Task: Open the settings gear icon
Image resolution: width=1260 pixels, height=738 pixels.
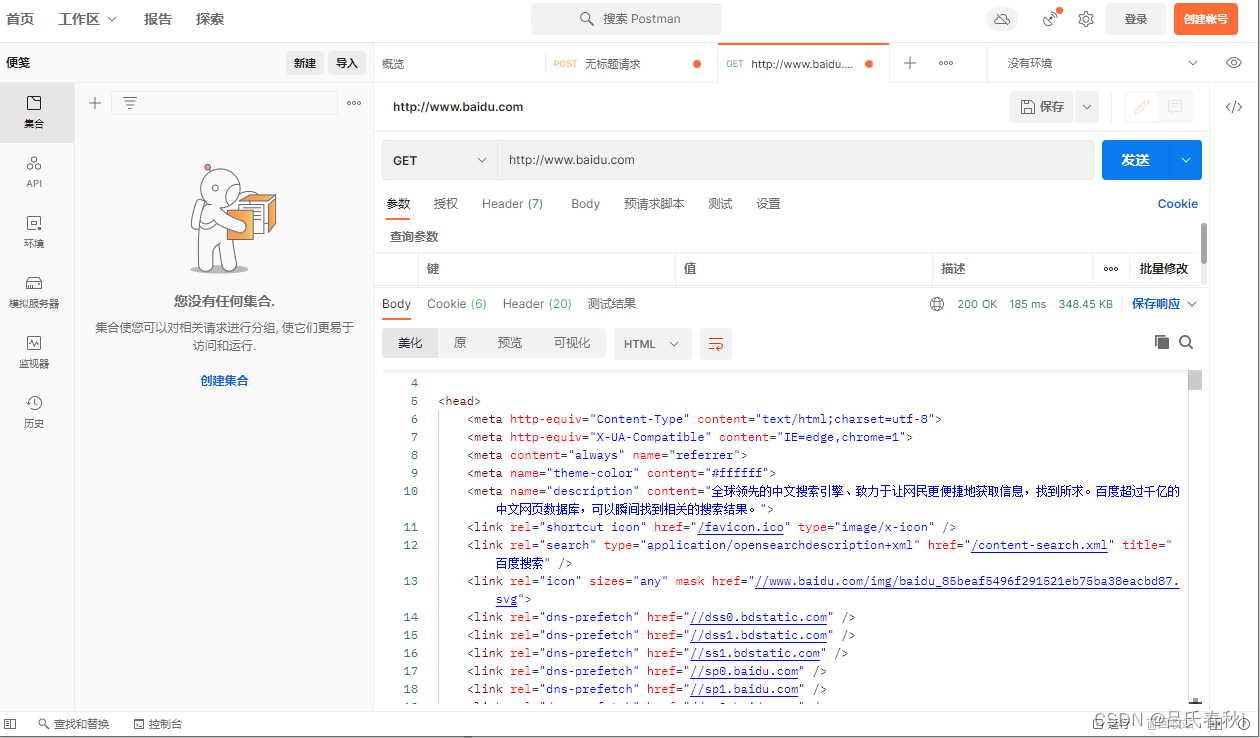Action: [x=1086, y=19]
